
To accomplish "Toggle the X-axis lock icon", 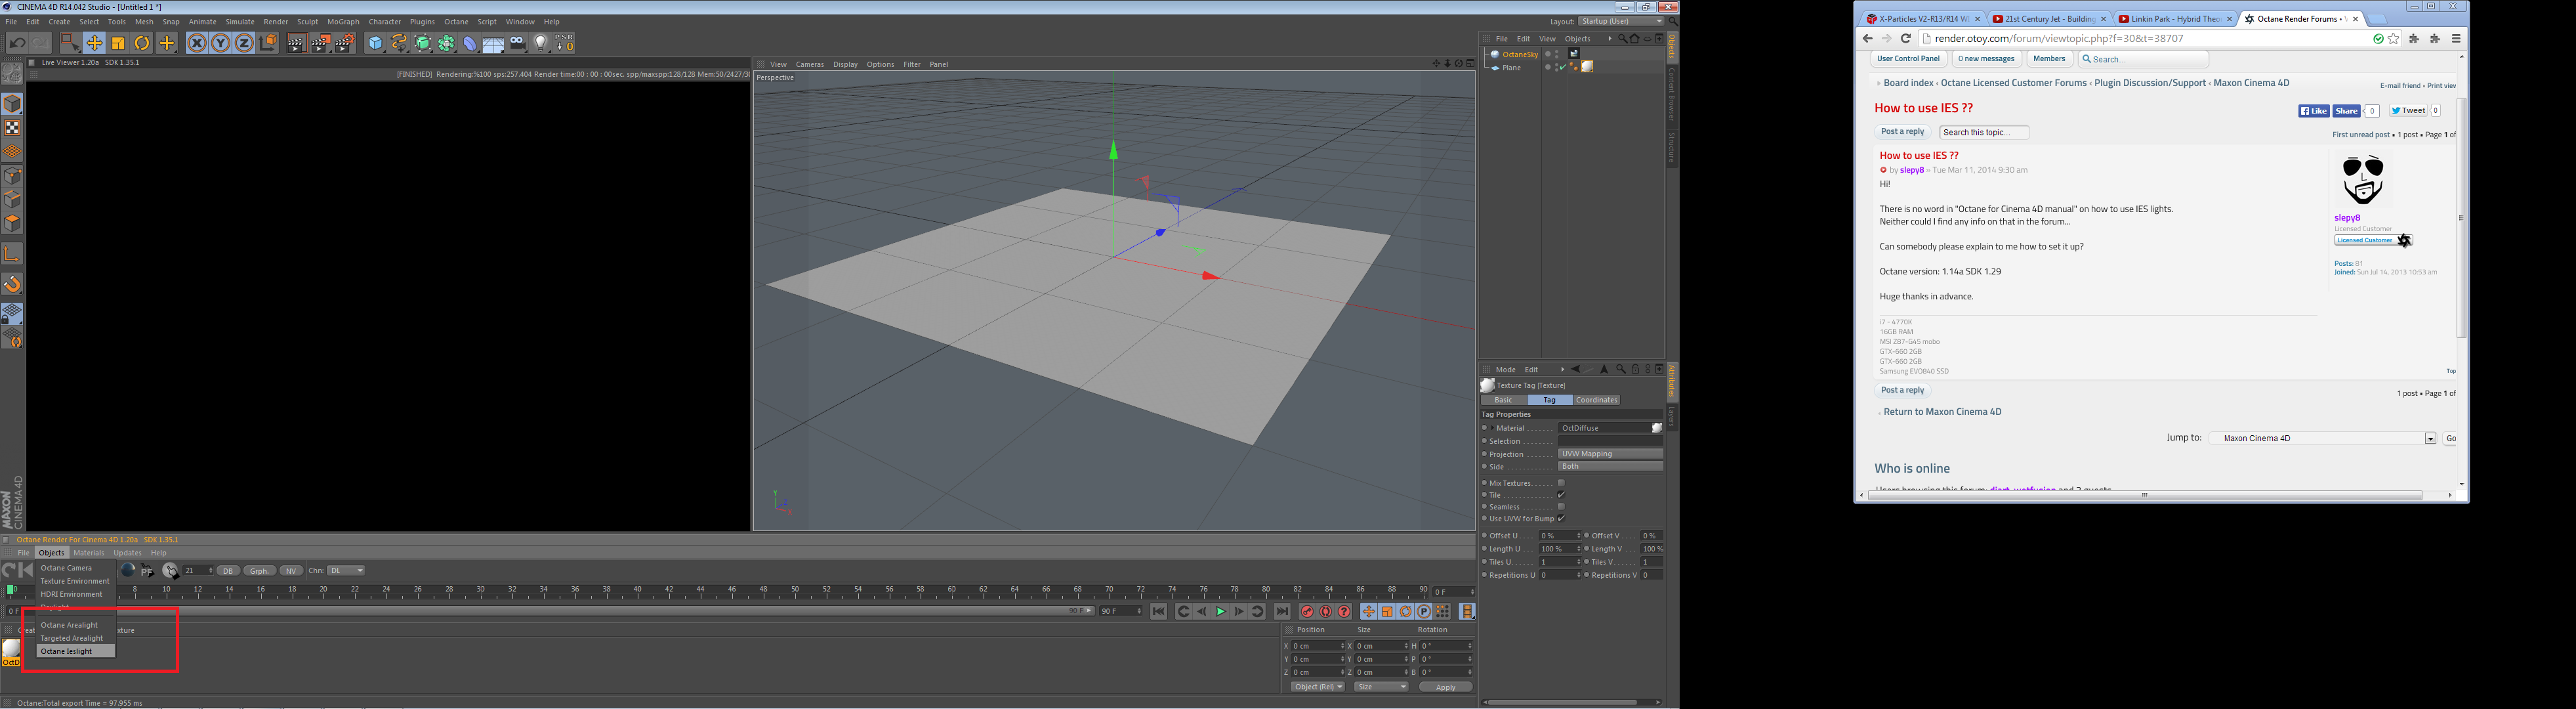I will [x=197, y=43].
